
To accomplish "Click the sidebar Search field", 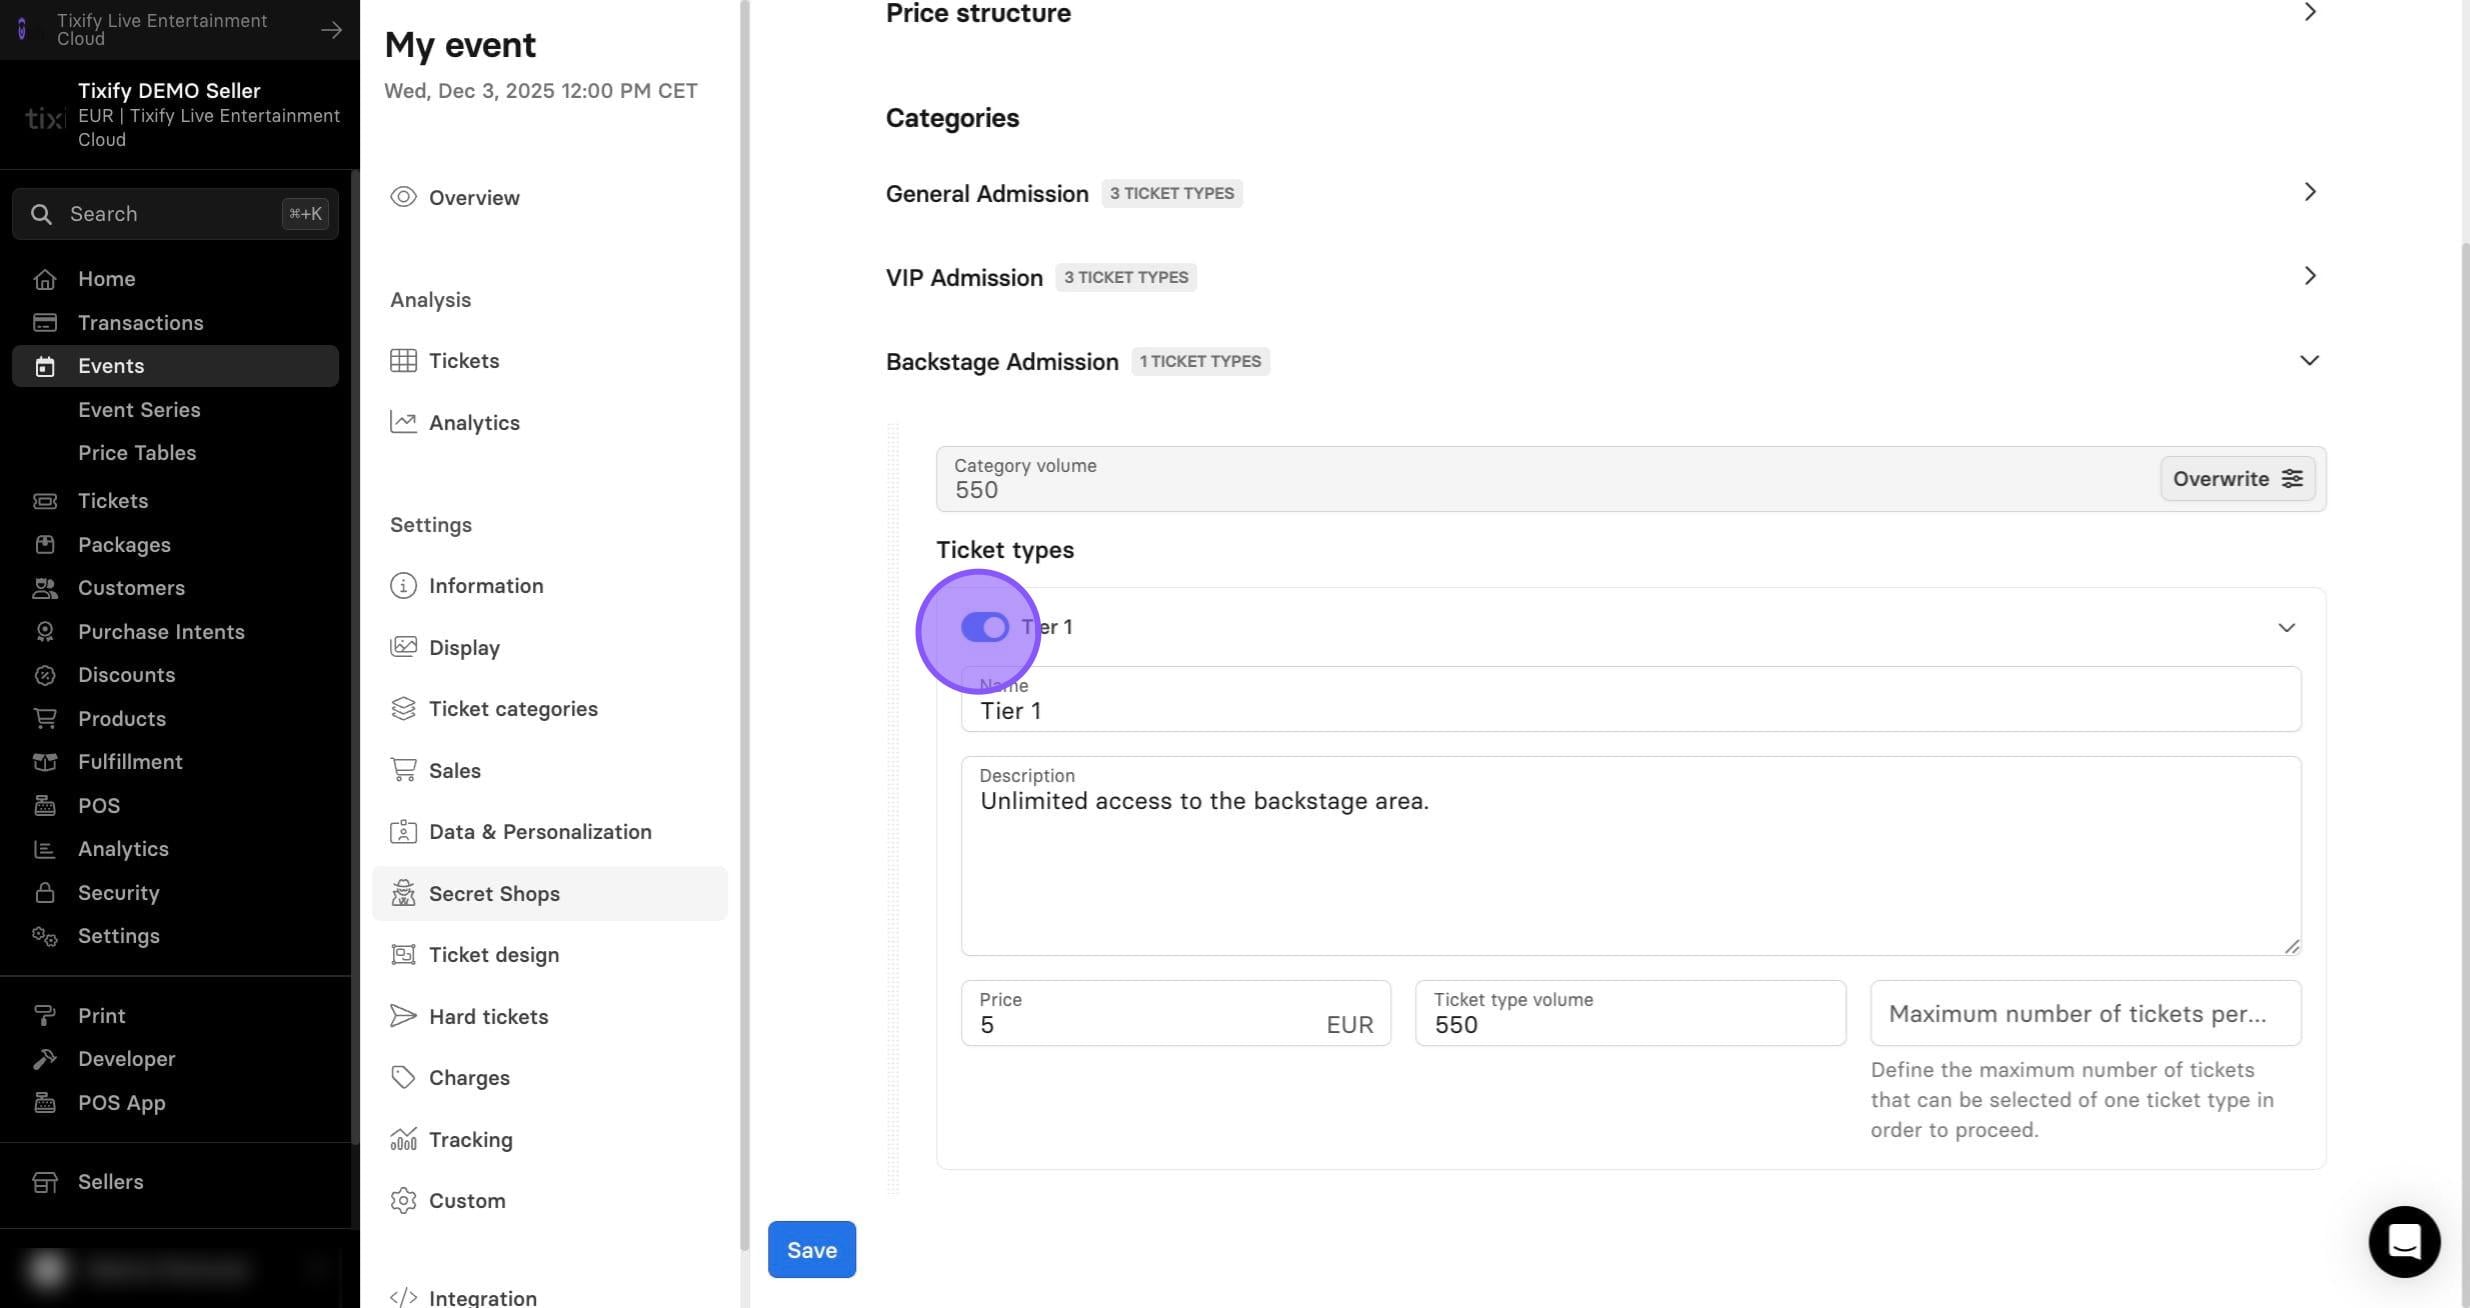I will 175,214.
